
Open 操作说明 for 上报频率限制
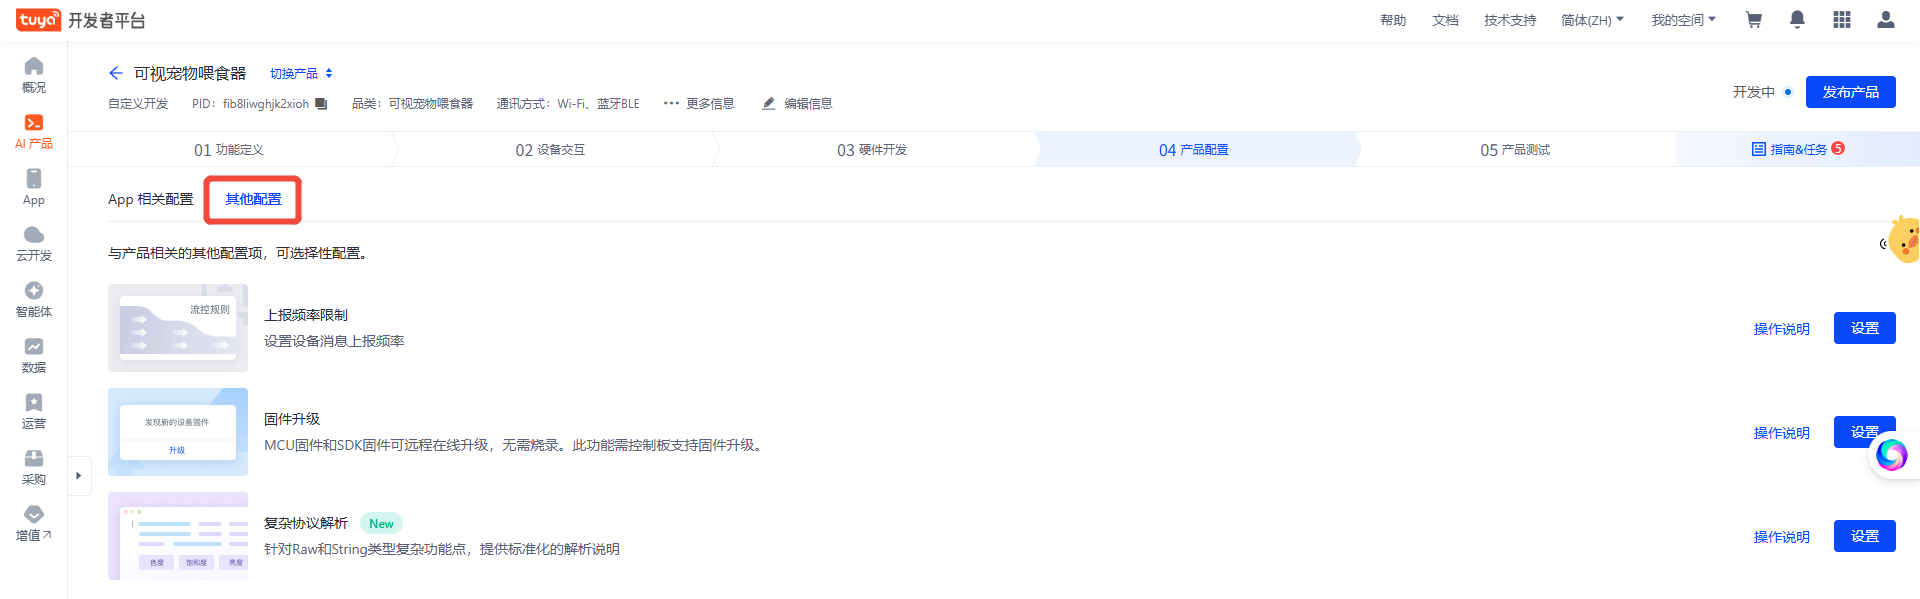1781,329
